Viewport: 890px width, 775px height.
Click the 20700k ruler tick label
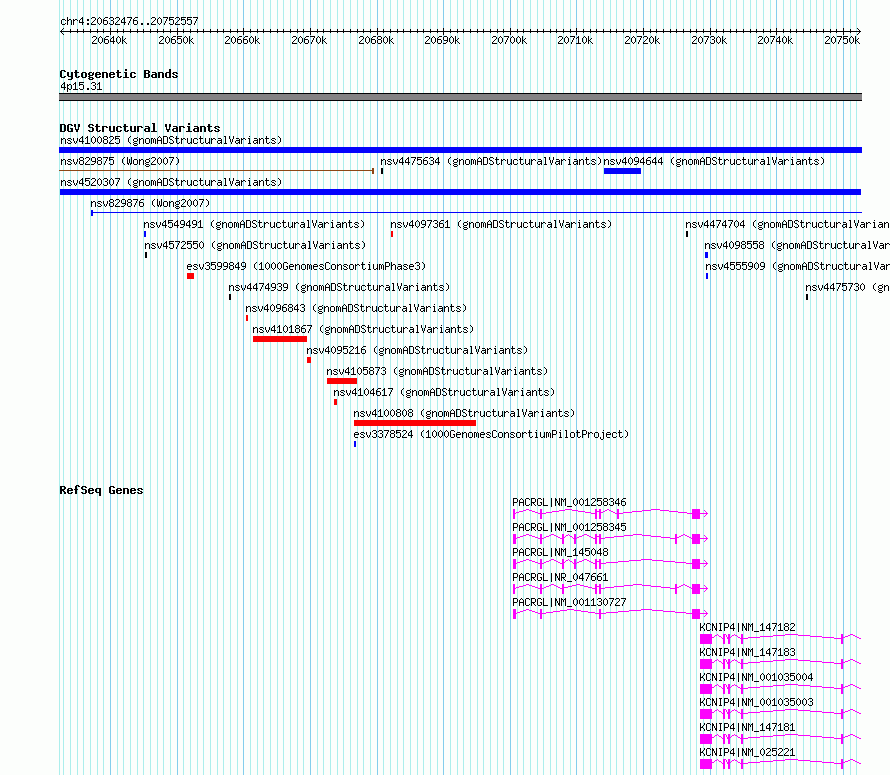pos(509,40)
